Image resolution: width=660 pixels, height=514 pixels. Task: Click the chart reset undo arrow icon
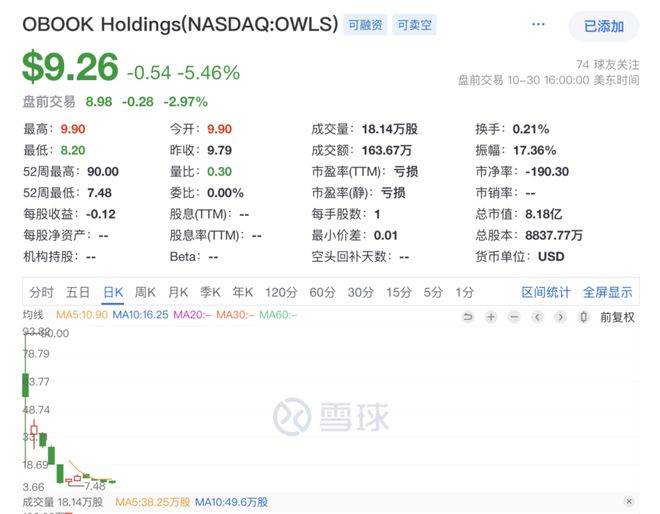468,317
